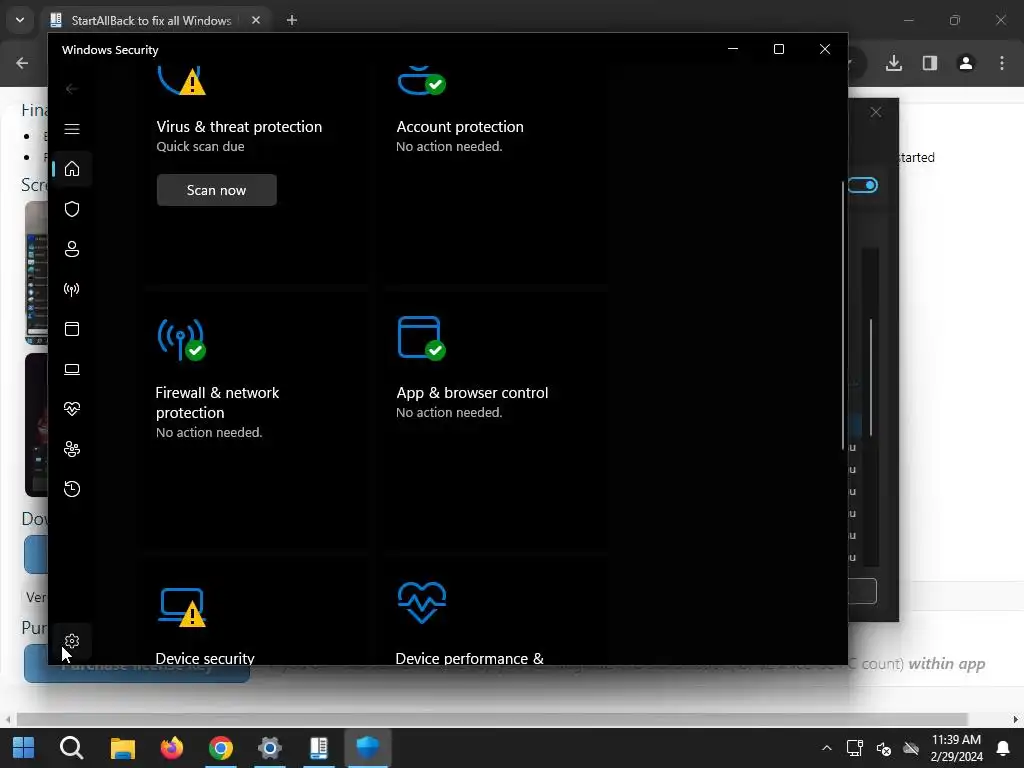Switch to Windows Security taskbar icon
Screen dimensions: 1024x768
click(x=368, y=748)
